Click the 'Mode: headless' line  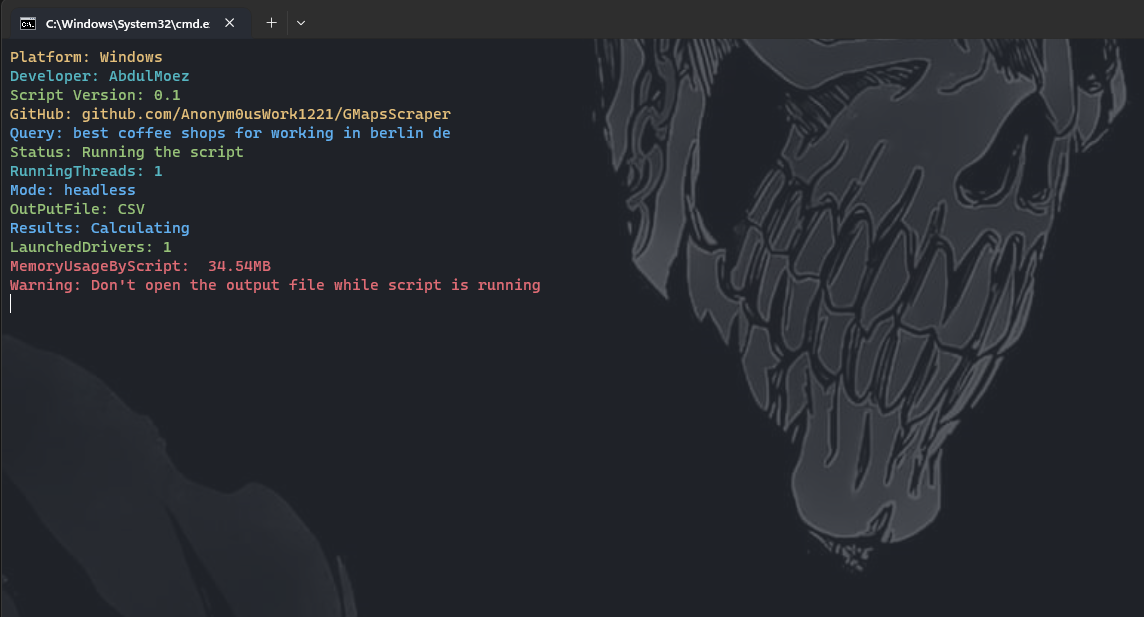(72, 190)
